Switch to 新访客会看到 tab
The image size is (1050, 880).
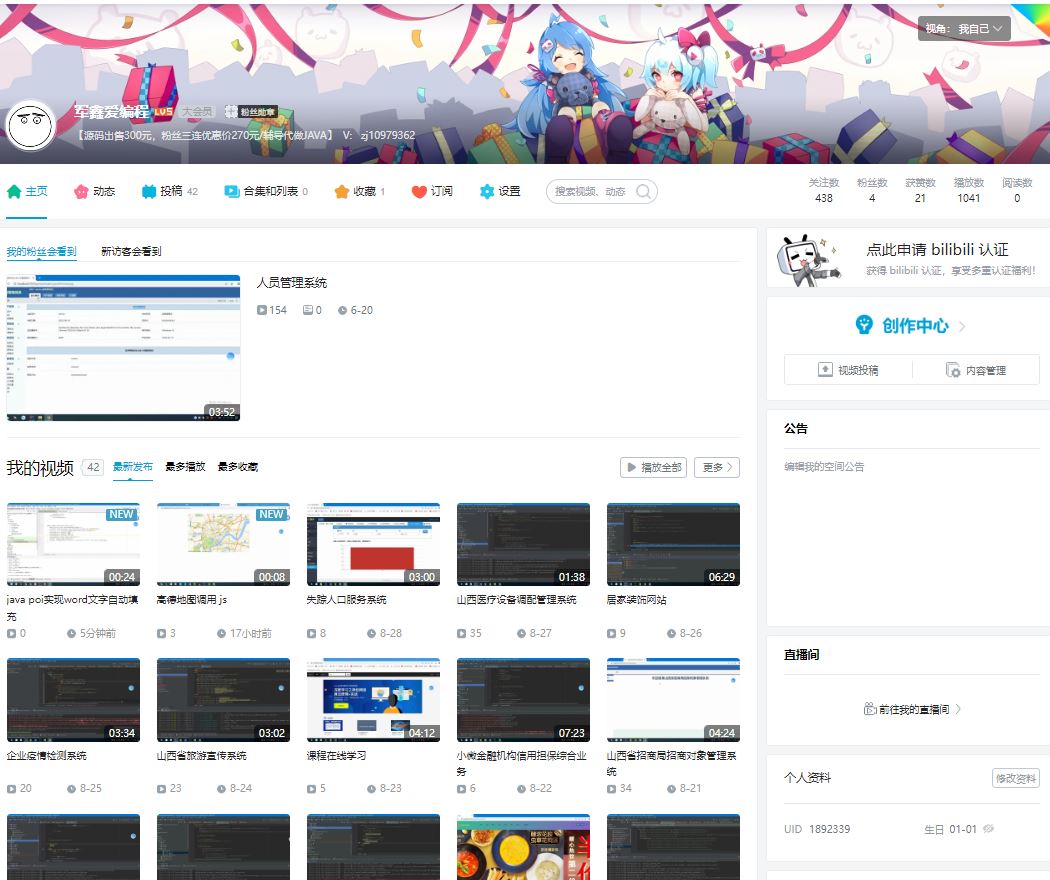pyautogui.click(x=131, y=252)
